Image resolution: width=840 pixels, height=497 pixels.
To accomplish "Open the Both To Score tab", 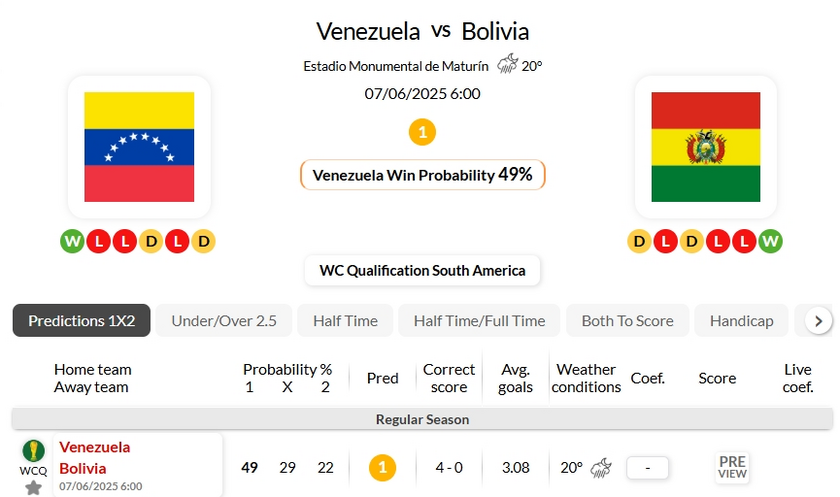I will coord(627,321).
